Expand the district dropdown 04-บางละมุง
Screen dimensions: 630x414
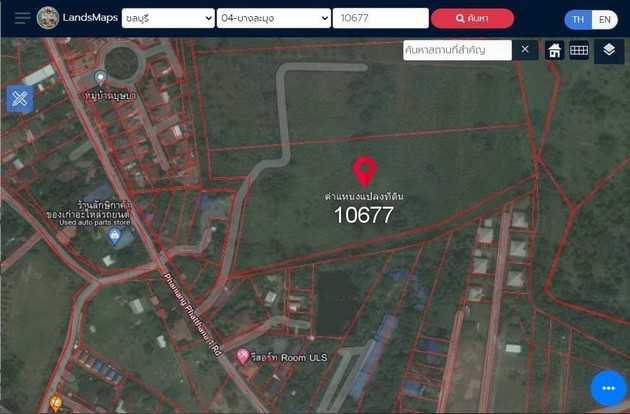click(273, 18)
